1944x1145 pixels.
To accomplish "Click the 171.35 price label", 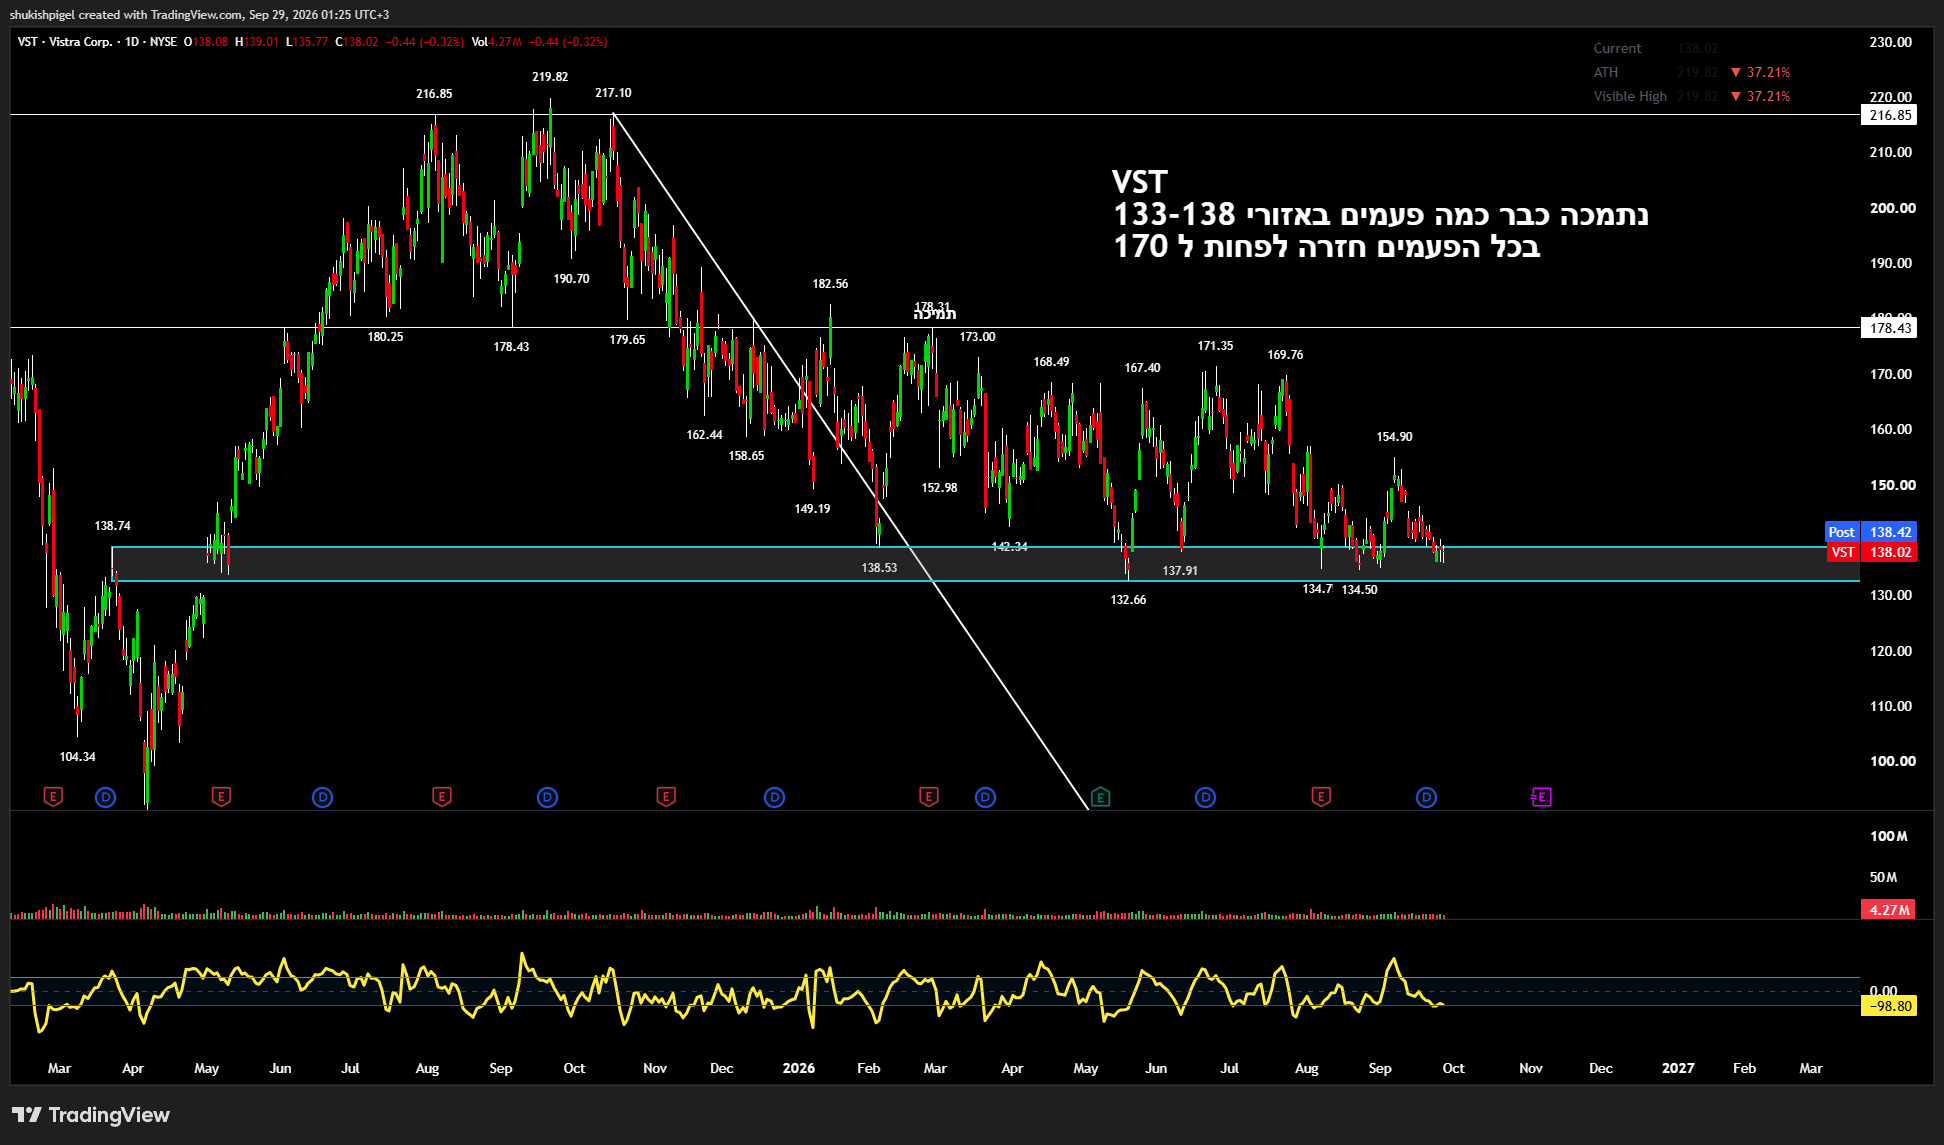I will point(1215,346).
